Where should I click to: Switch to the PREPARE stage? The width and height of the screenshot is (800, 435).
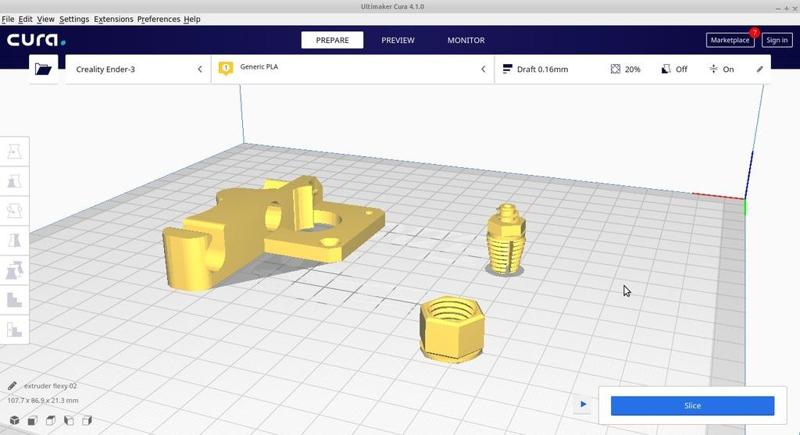pos(332,40)
